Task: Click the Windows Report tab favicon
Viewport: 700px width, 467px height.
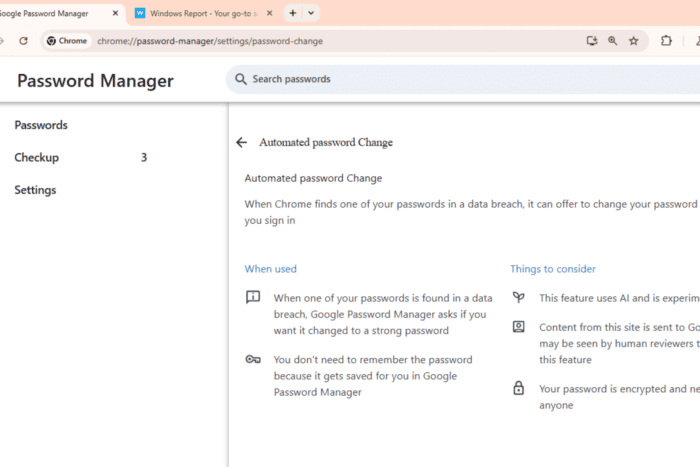Action: 140,13
